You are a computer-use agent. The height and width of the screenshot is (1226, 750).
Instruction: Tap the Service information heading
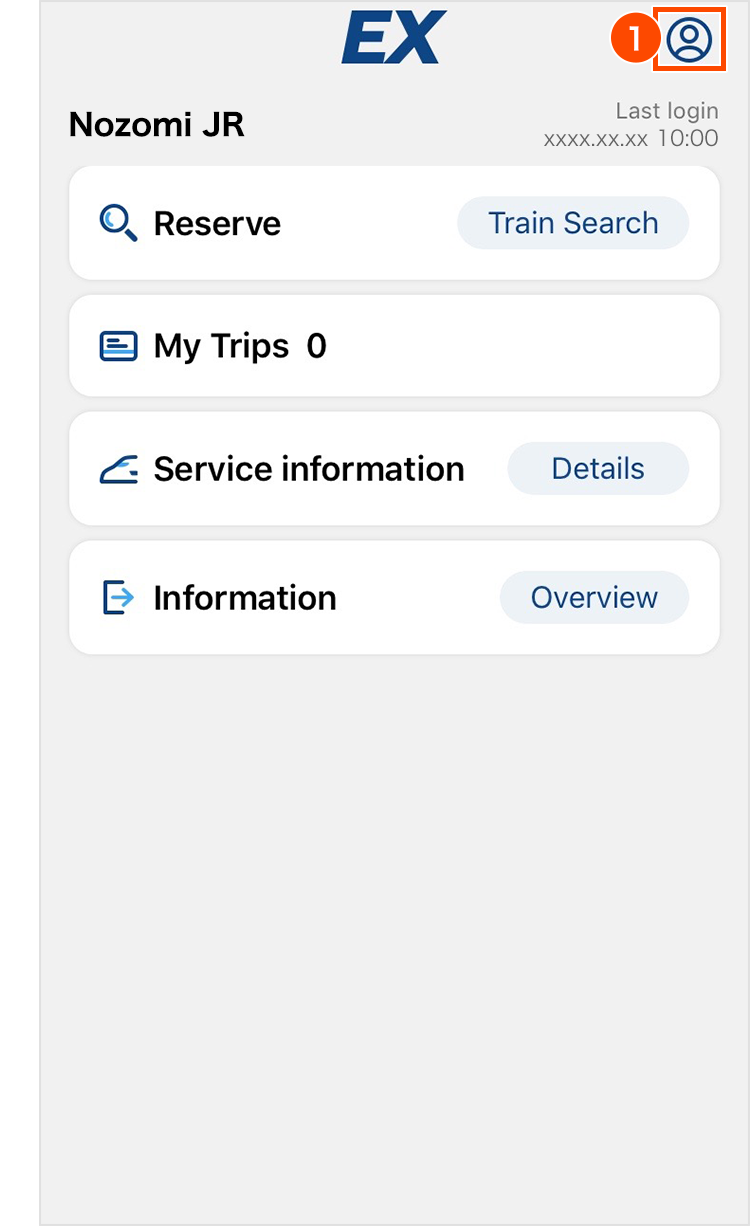coord(308,469)
